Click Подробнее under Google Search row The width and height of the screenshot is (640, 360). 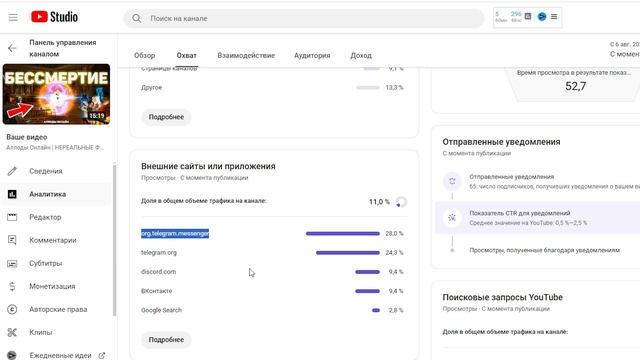(x=166, y=340)
